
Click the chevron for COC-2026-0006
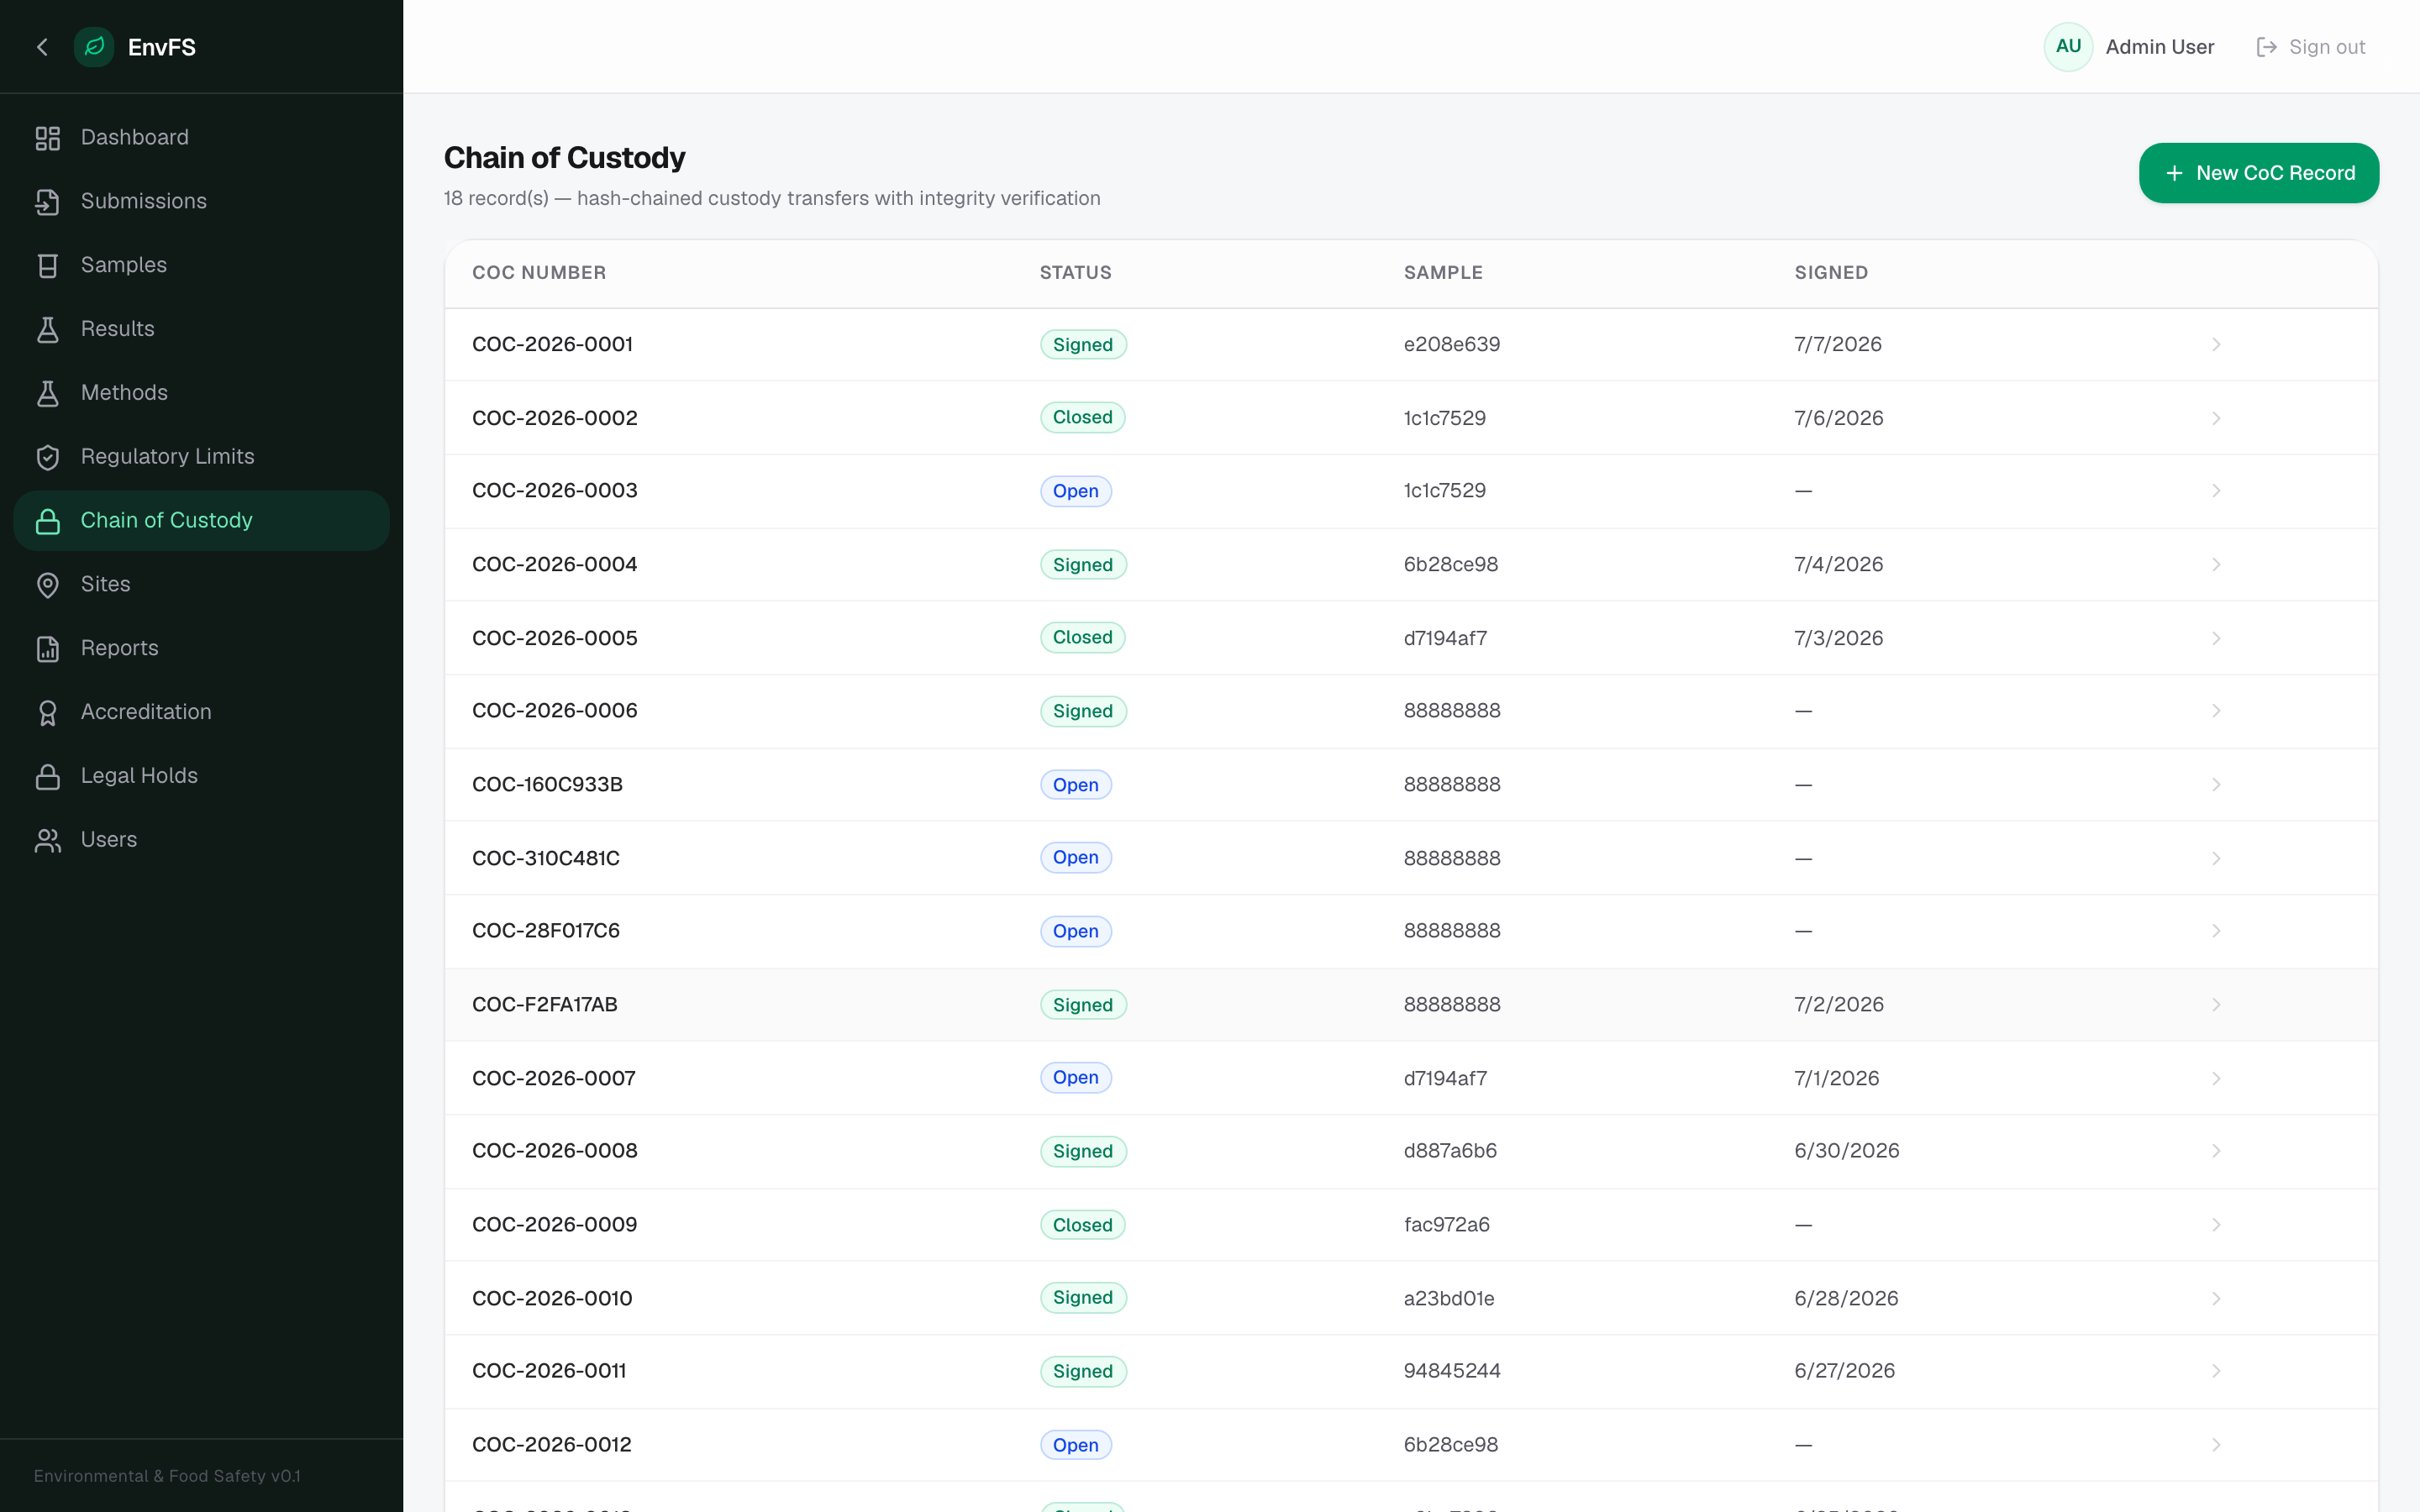(2216, 711)
